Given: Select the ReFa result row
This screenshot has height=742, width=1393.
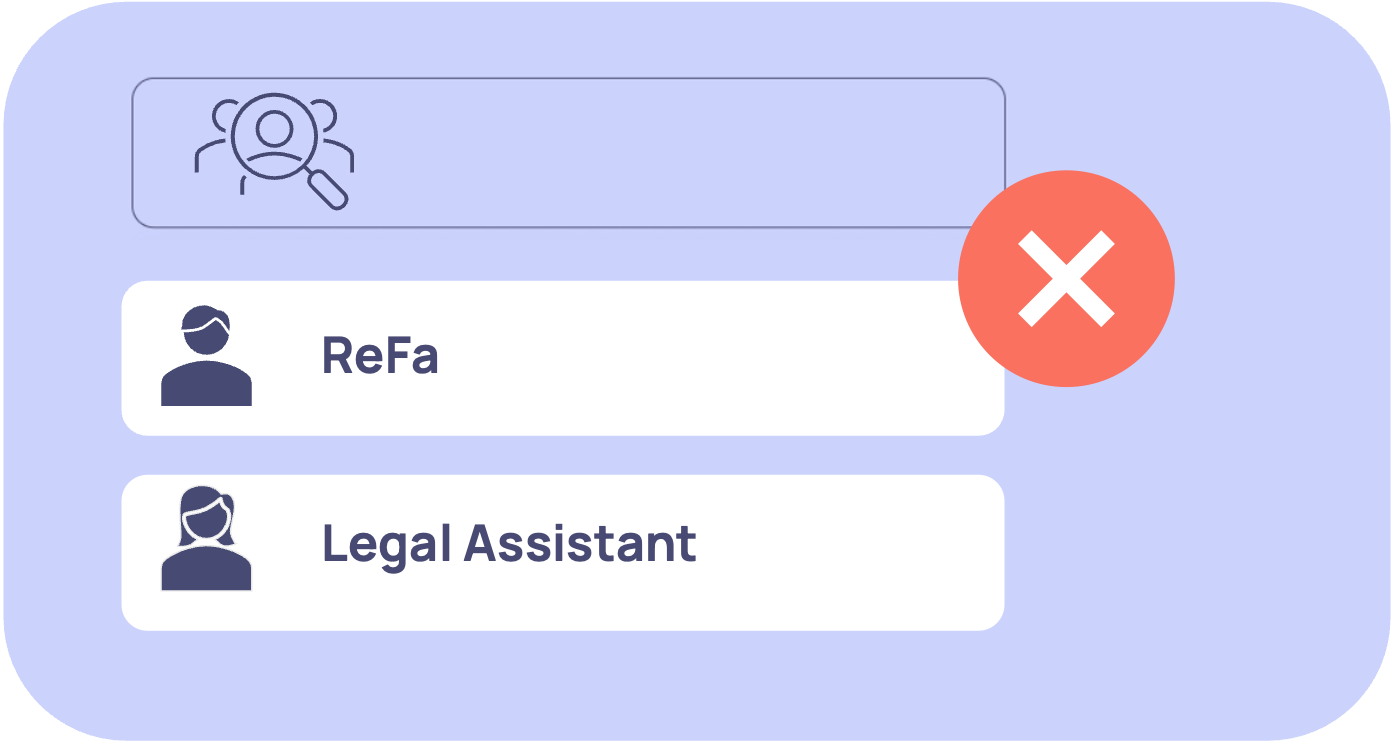Looking at the screenshot, I should (562, 358).
